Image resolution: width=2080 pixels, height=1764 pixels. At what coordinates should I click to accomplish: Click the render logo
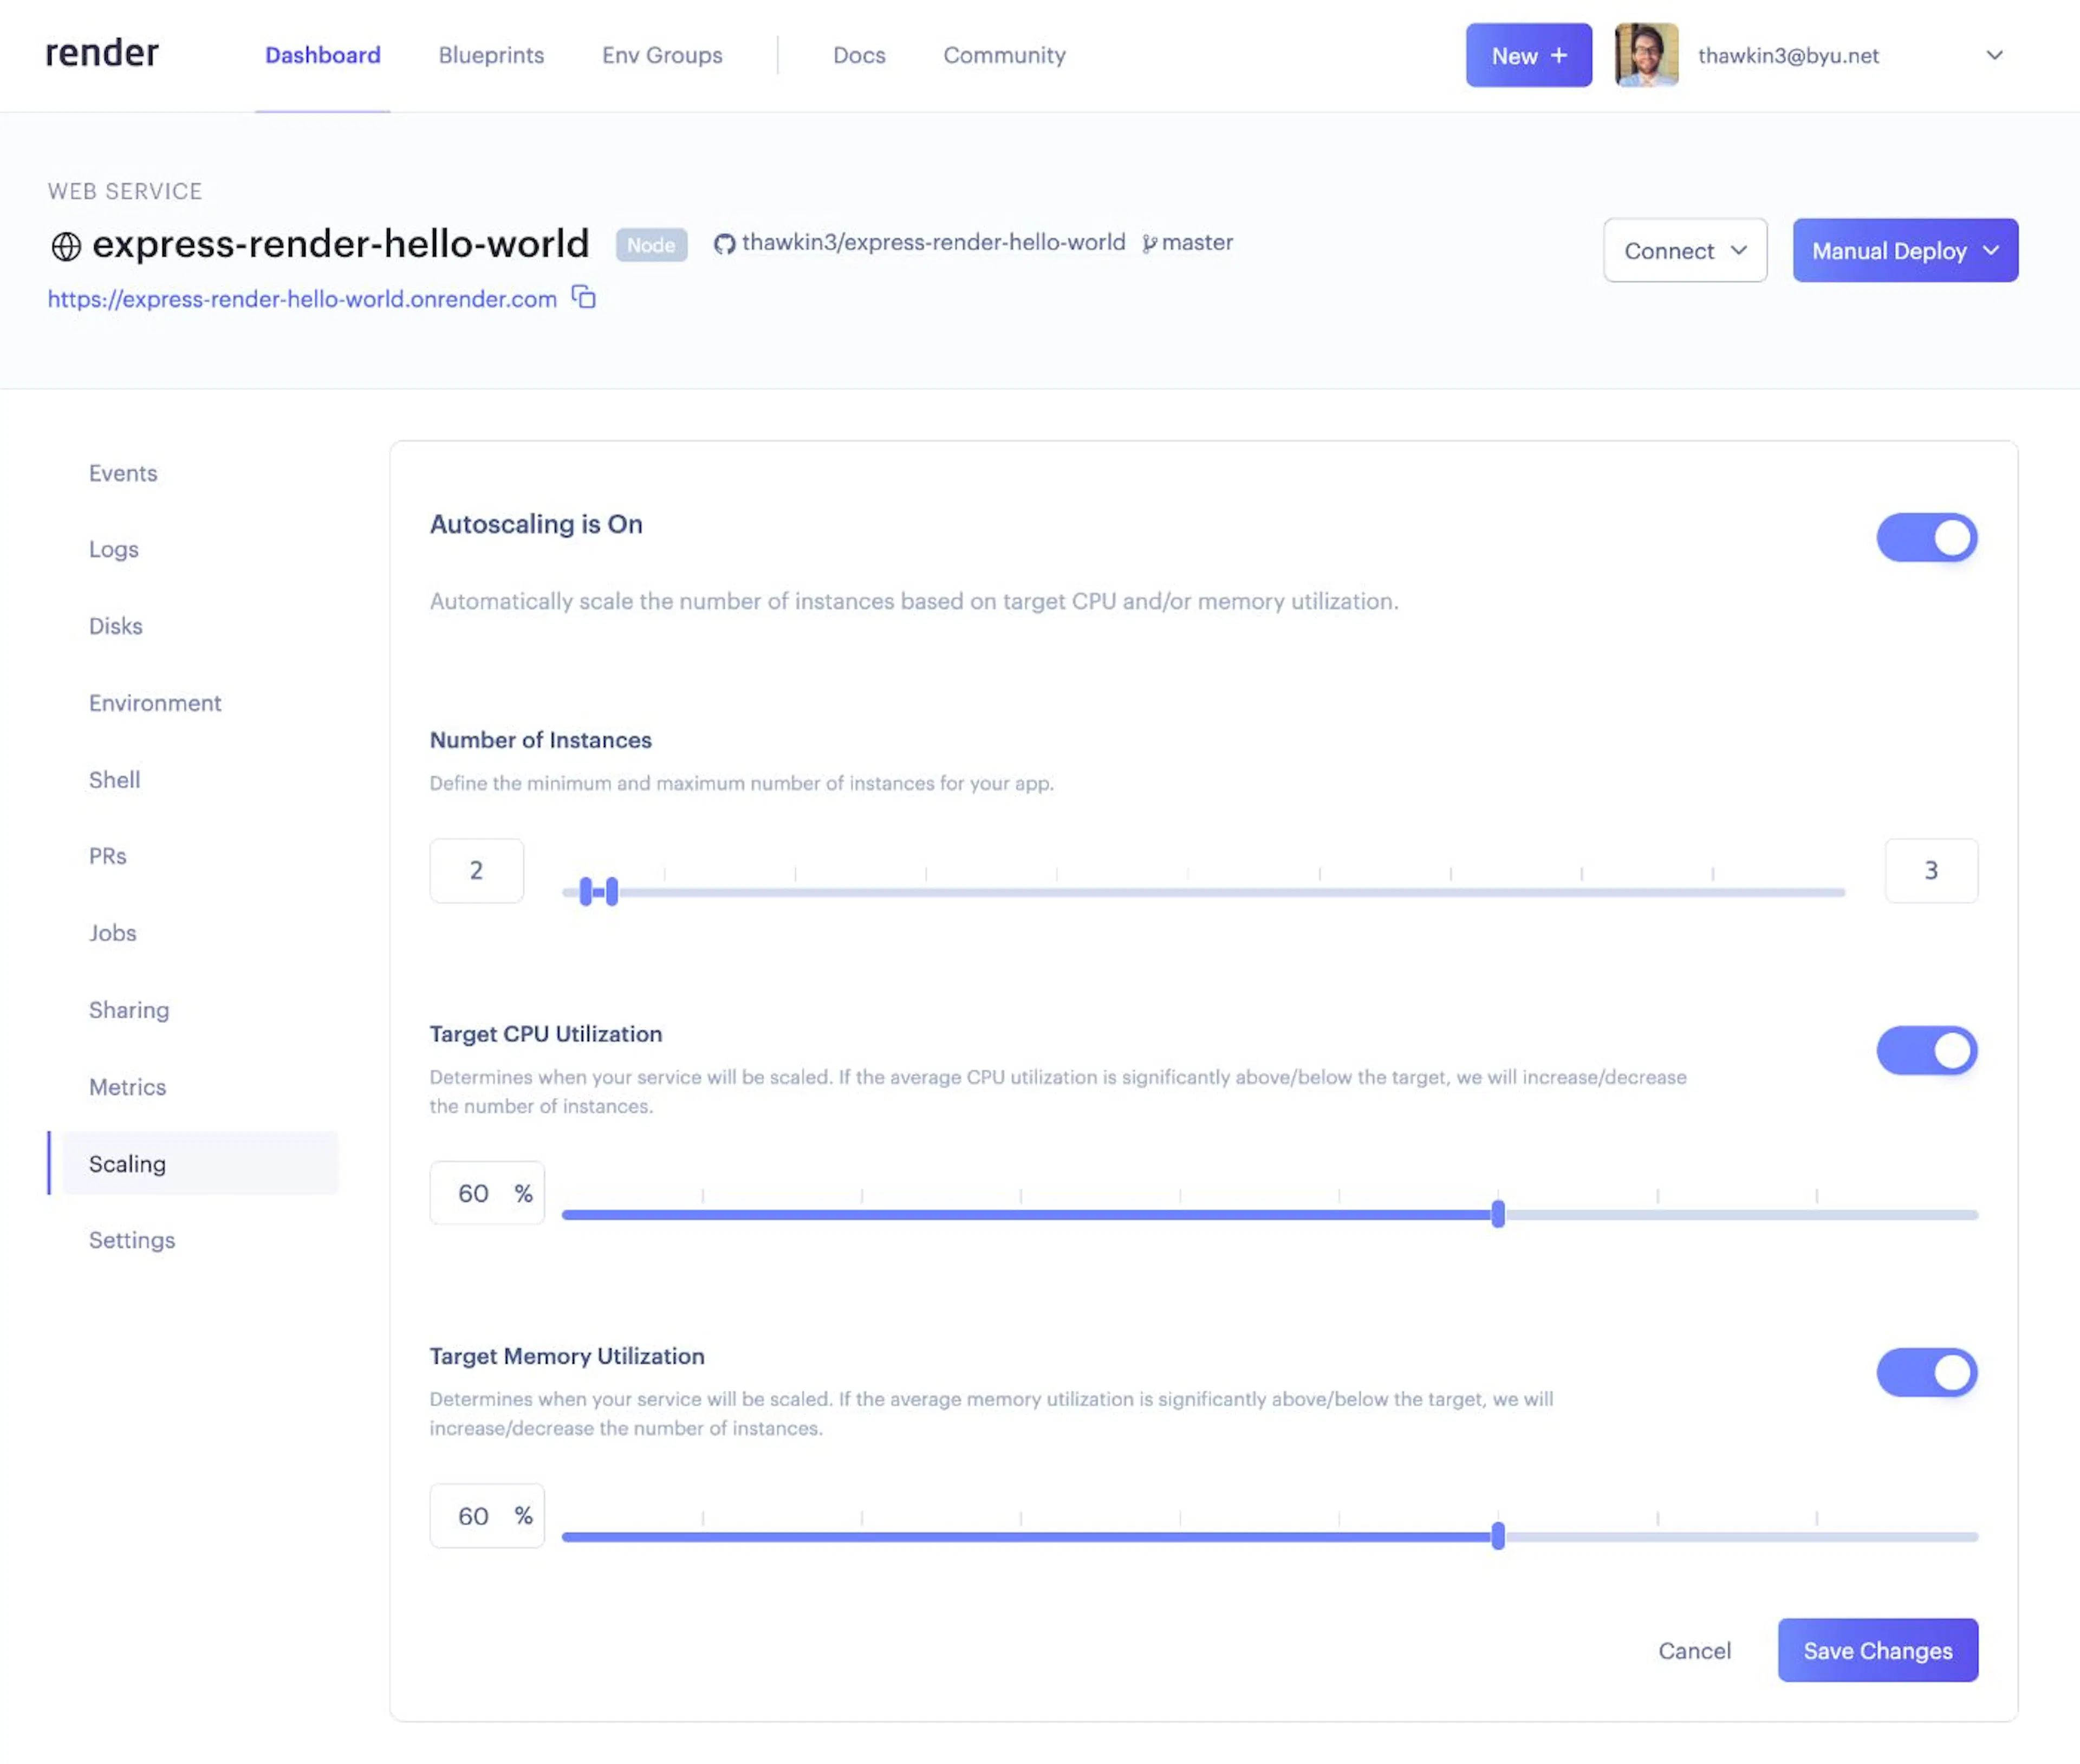coord(102,53)
